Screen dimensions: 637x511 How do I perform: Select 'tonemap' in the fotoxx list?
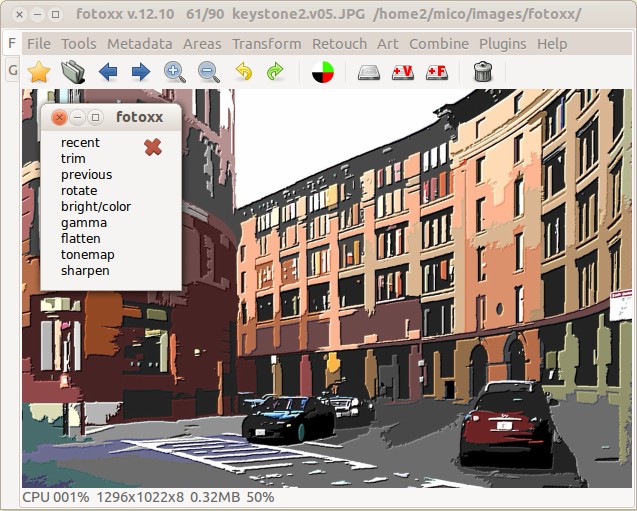(88, 255)
